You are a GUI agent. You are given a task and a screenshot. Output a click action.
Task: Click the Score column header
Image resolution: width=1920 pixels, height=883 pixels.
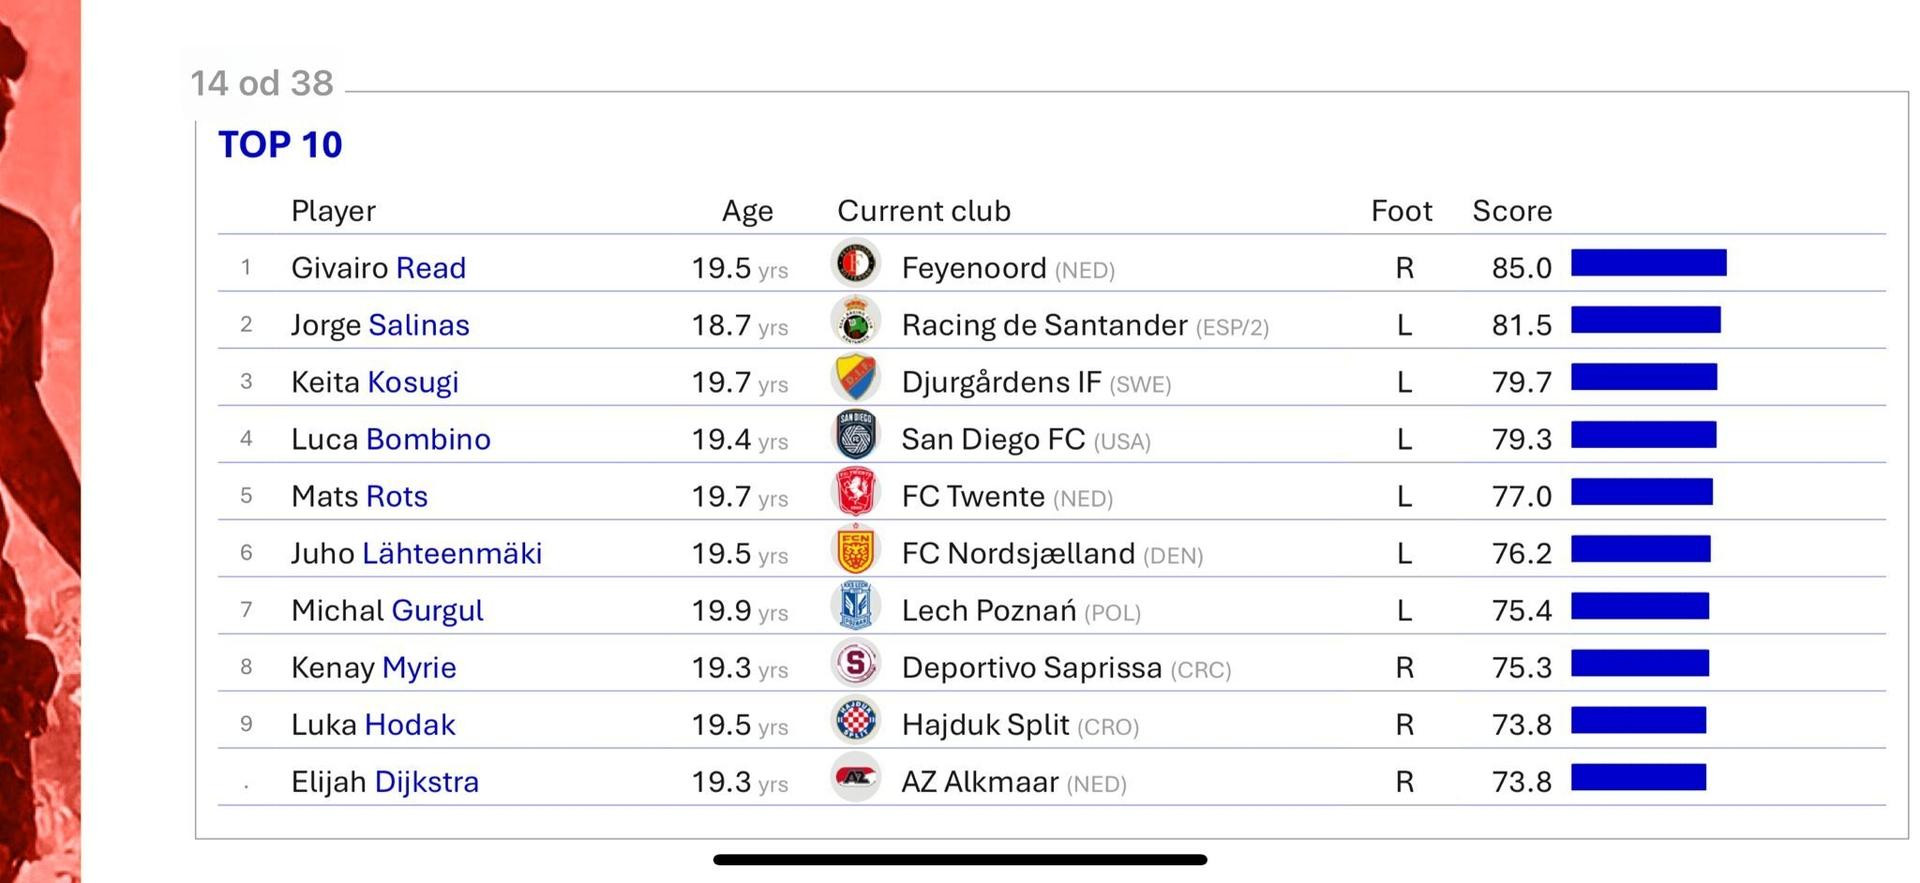(1511, 211)
